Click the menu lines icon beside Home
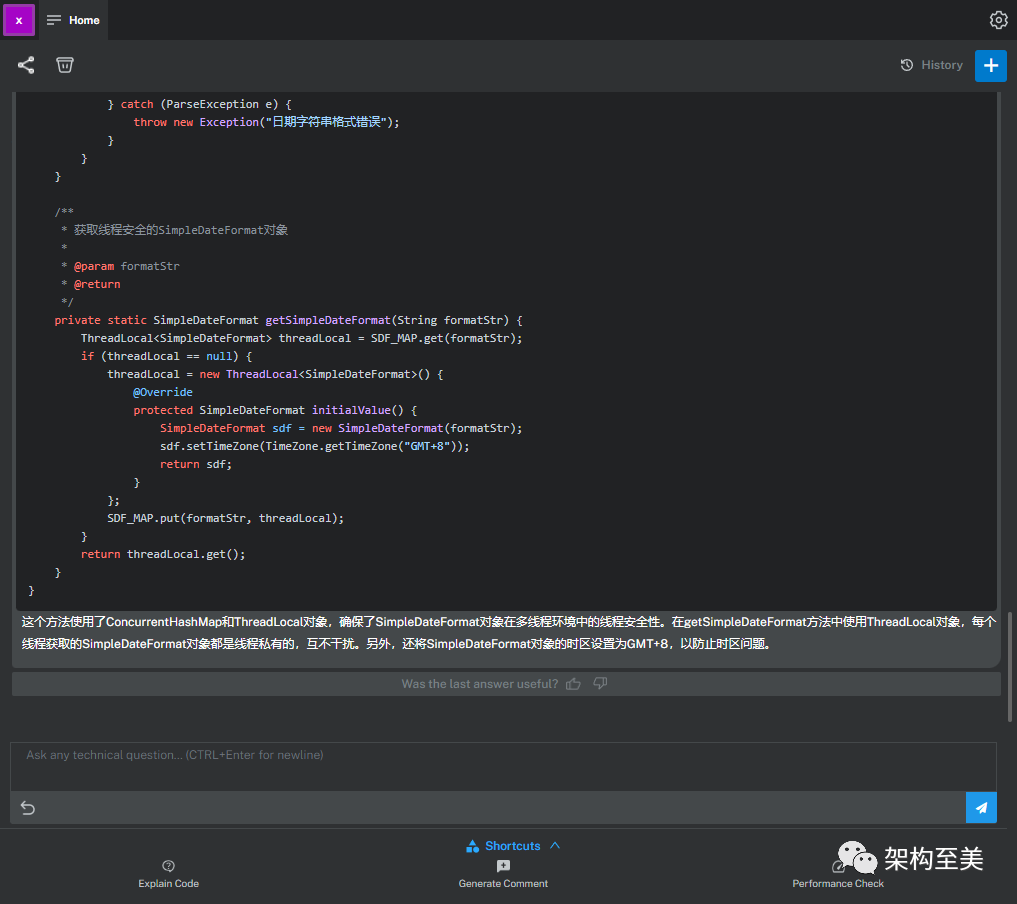The height and width of the screenshot is (904, 1017). click(x=54, y=20)
